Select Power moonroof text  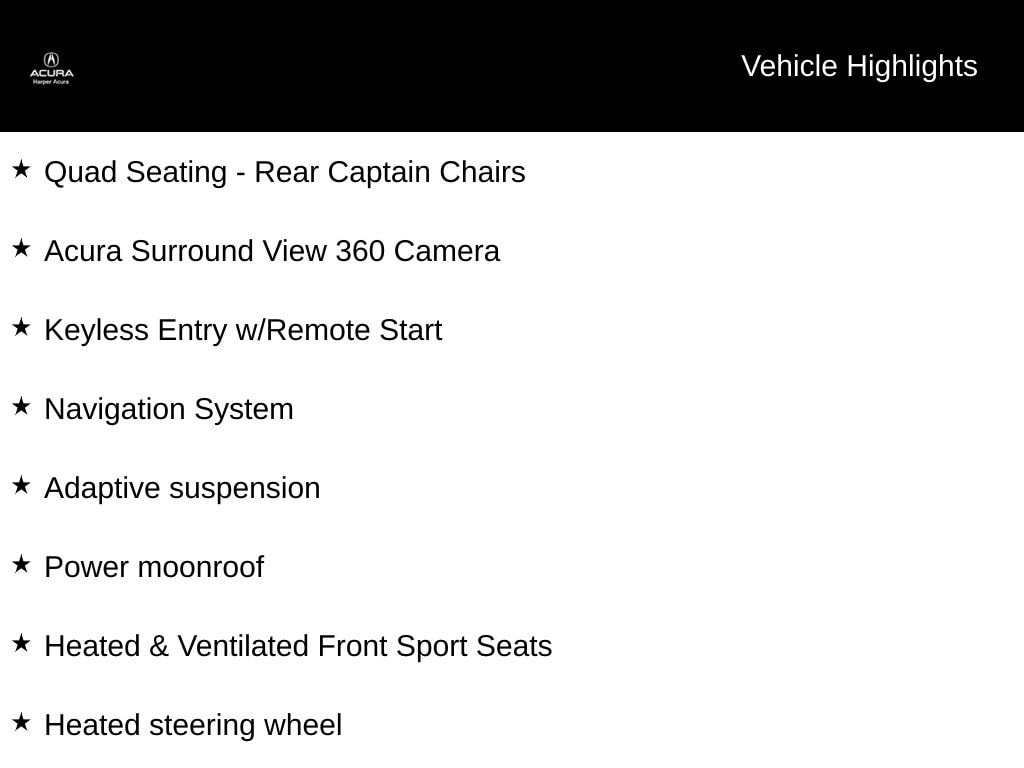154,568
